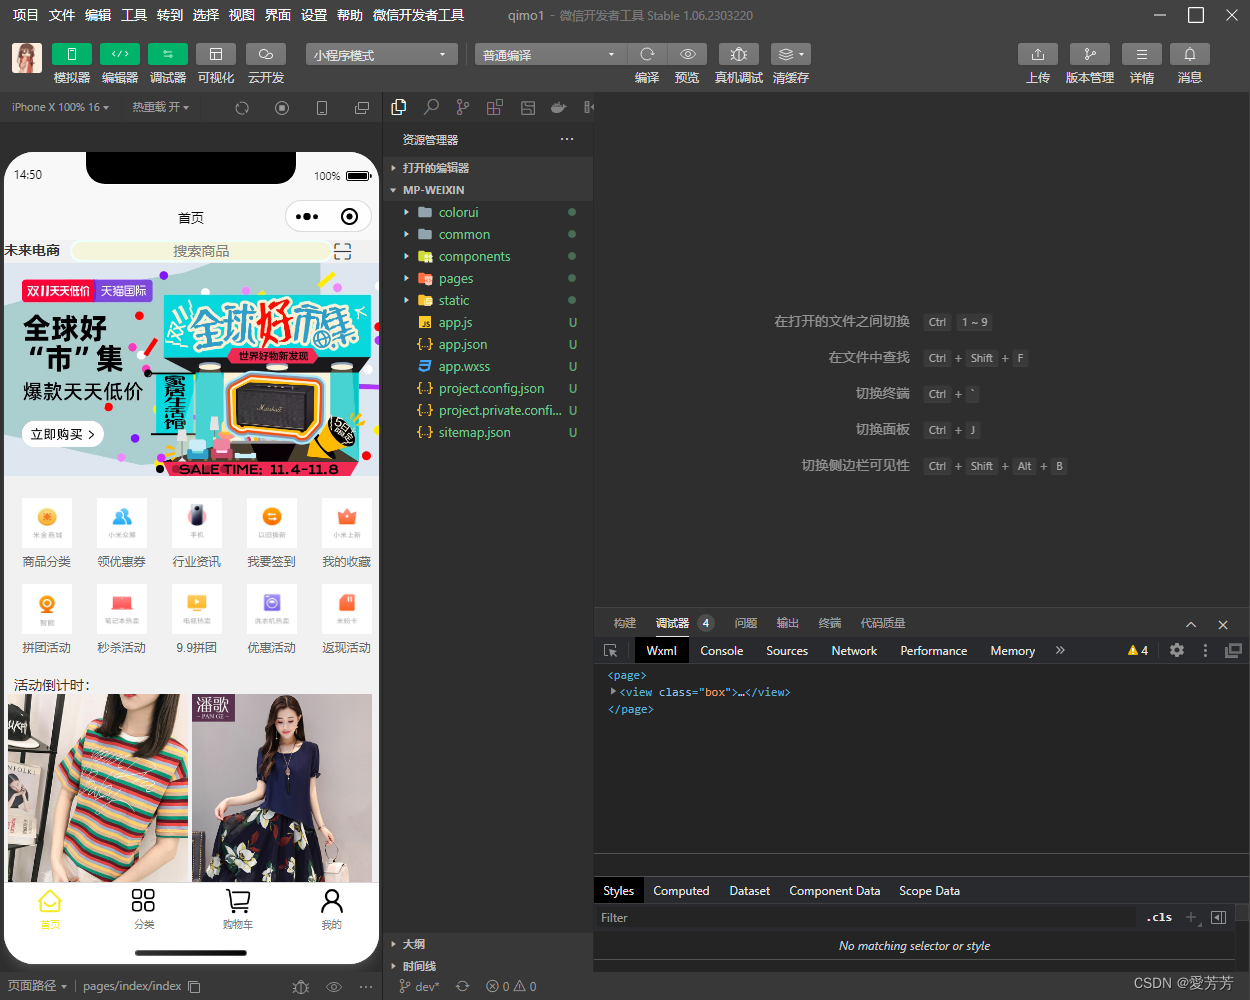Toggle the visualization panel (可视化)
This screenshot has width=1250, height=1000.
coord(216,54)
